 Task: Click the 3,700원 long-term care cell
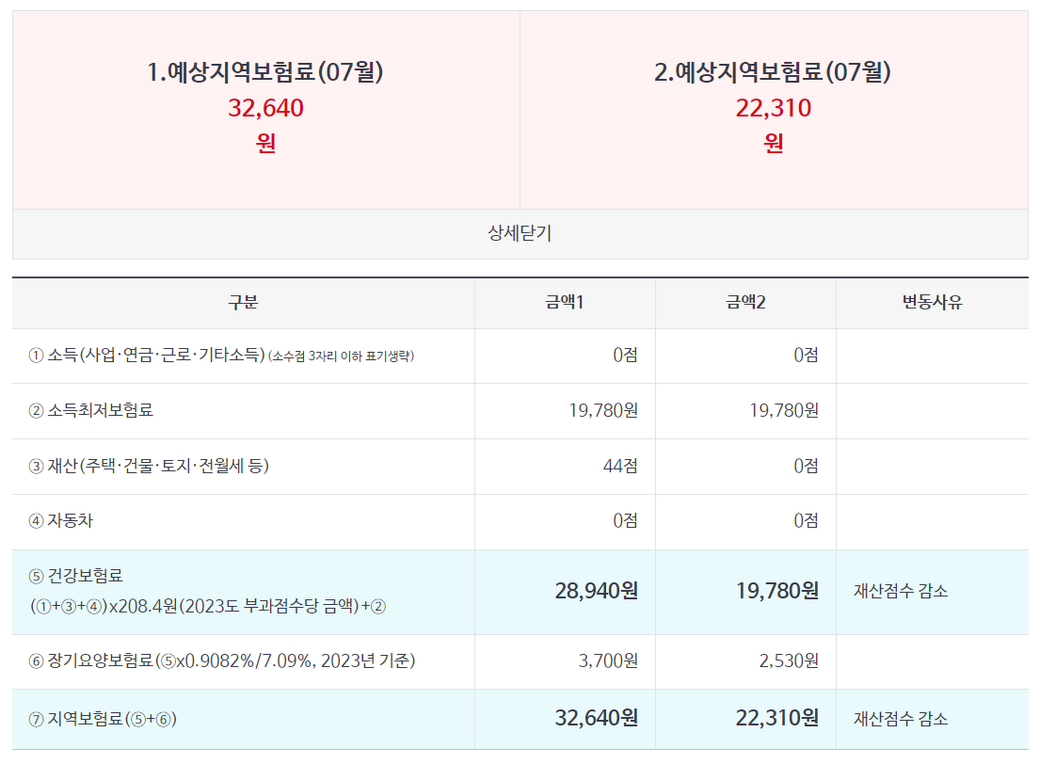pos(607,661)
